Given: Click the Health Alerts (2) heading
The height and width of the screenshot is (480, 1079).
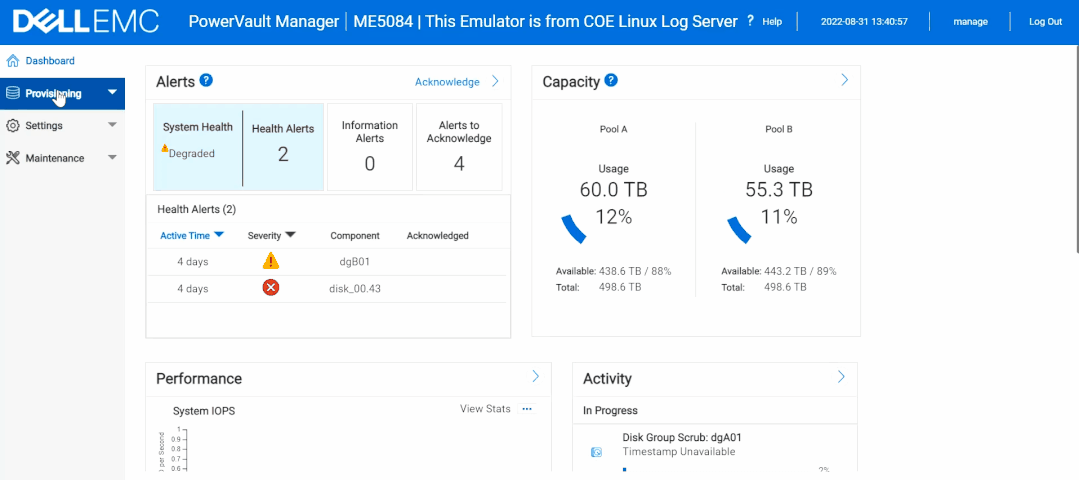Looking at the screenshot, I should tap(197, 209).
